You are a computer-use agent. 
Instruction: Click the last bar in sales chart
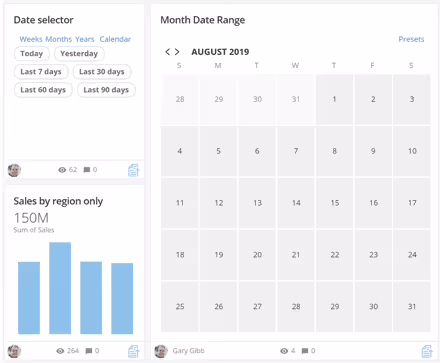point(122,298)
